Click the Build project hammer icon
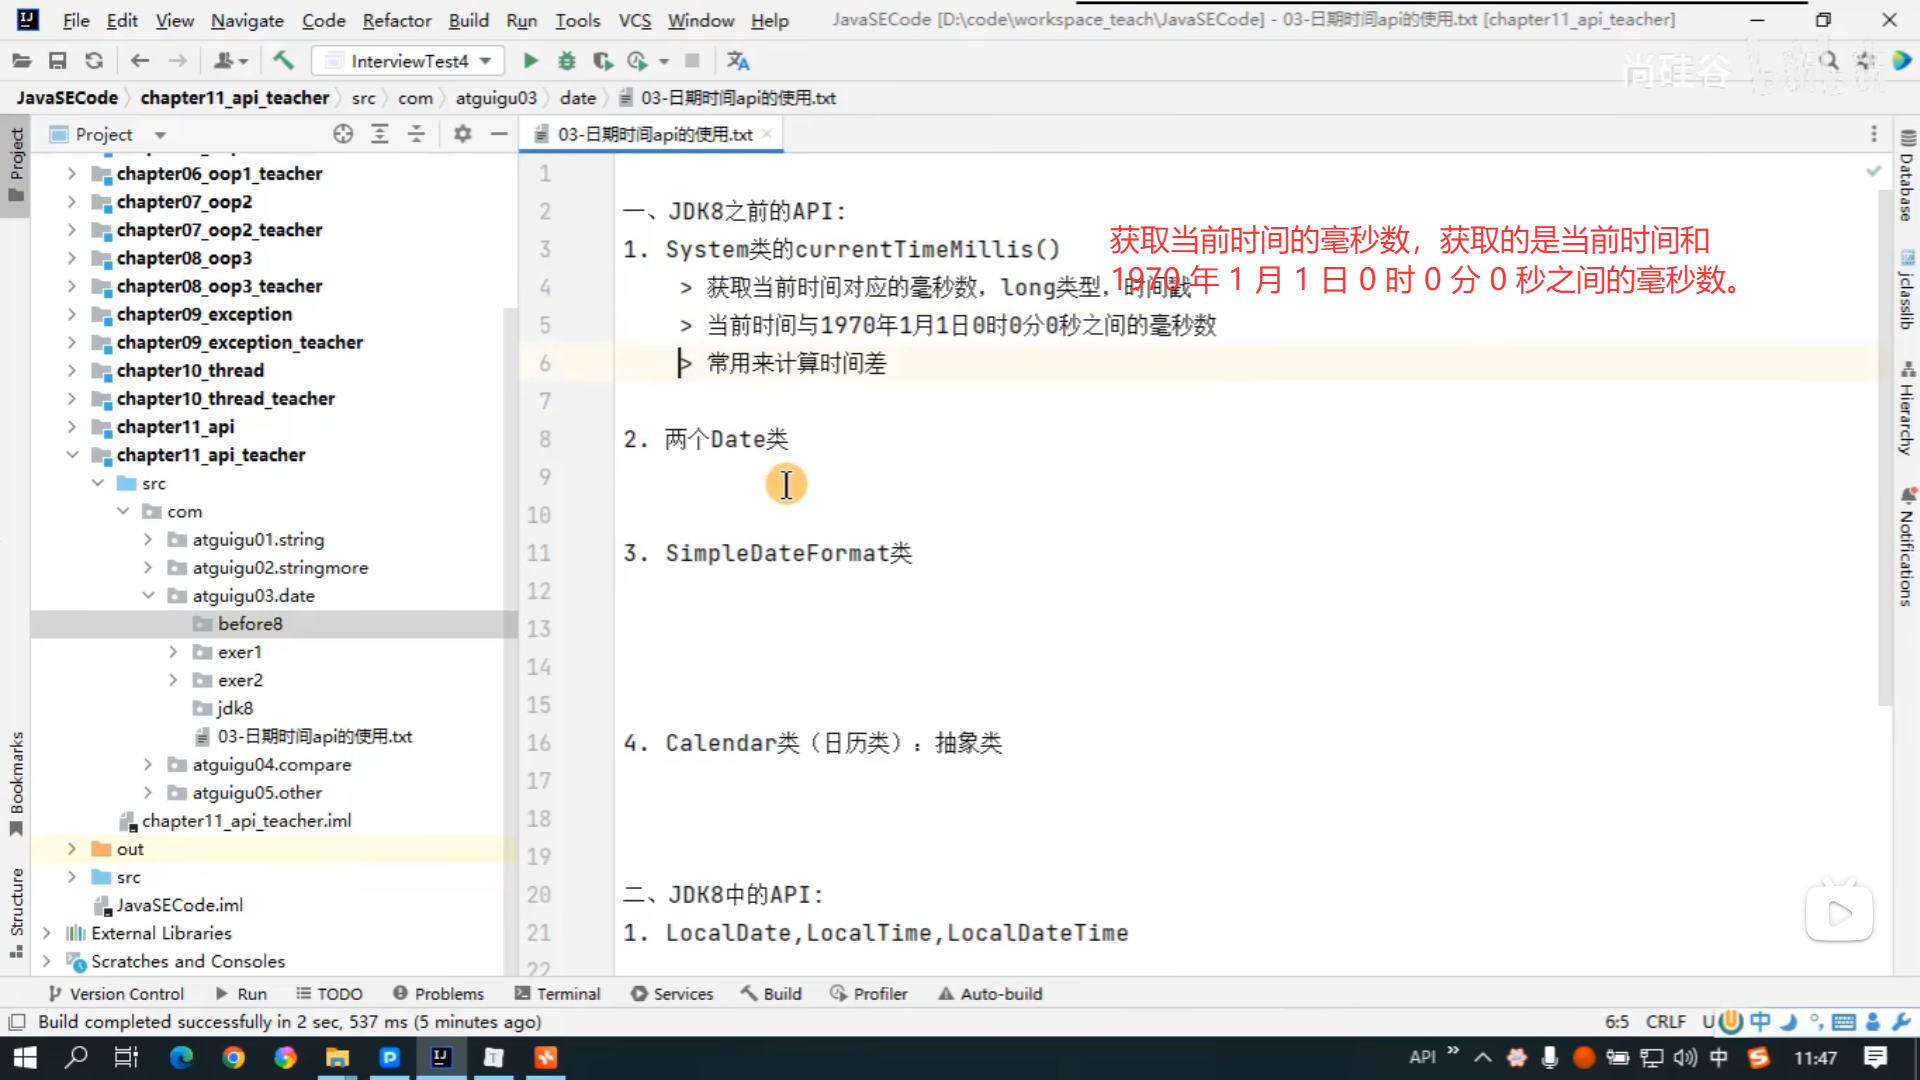The image size is (1920, 1080). click(283, 61)
